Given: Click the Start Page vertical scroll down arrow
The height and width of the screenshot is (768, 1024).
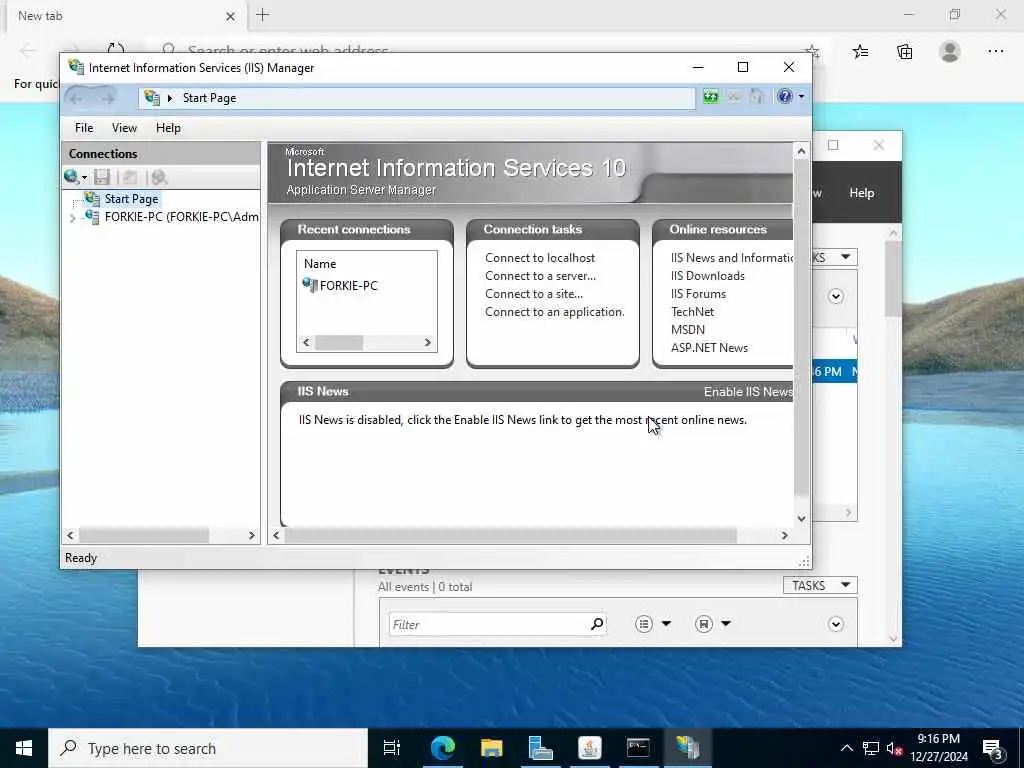Looking at the screenshot, I should (801, 519).
